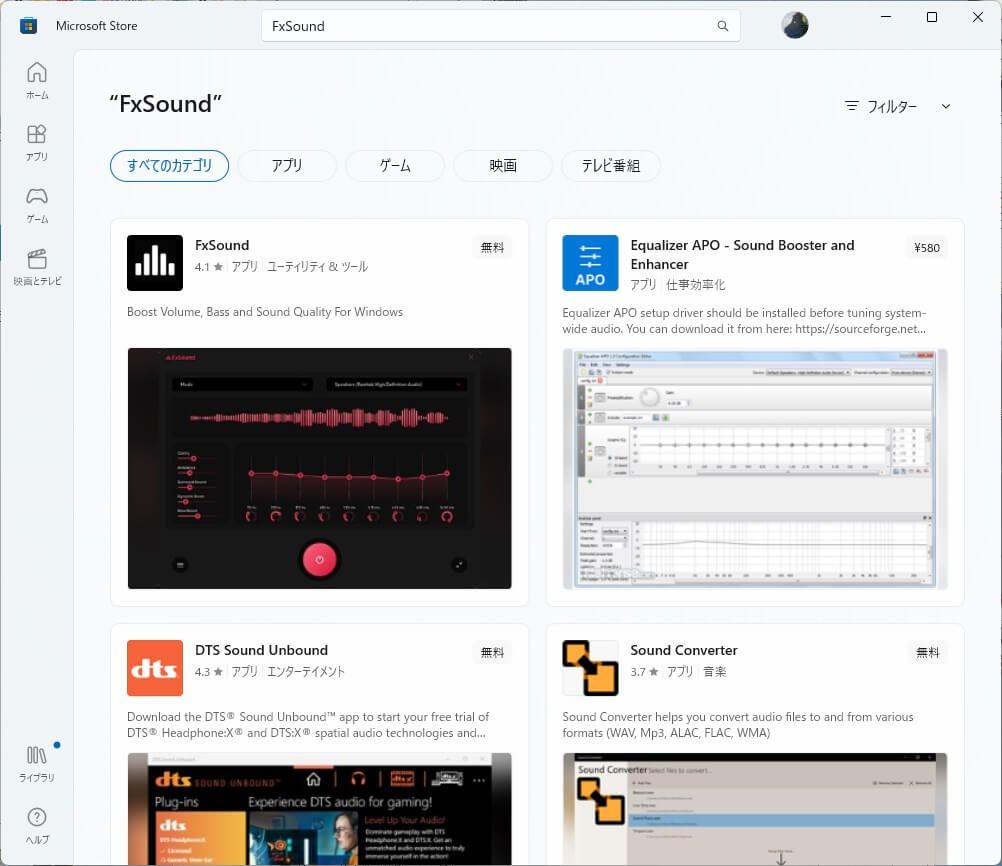Open Movies and TV sidebar section
This screenshot has width=1002, height=866.
[37, 266]
